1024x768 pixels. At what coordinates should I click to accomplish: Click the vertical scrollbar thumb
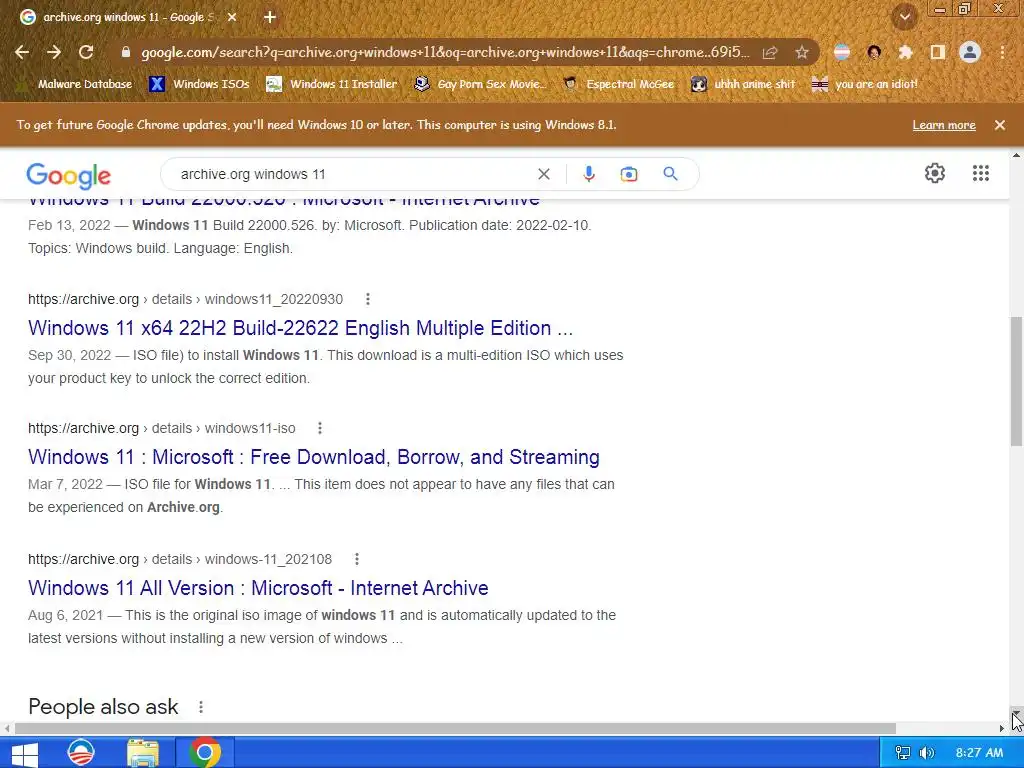1016,381
